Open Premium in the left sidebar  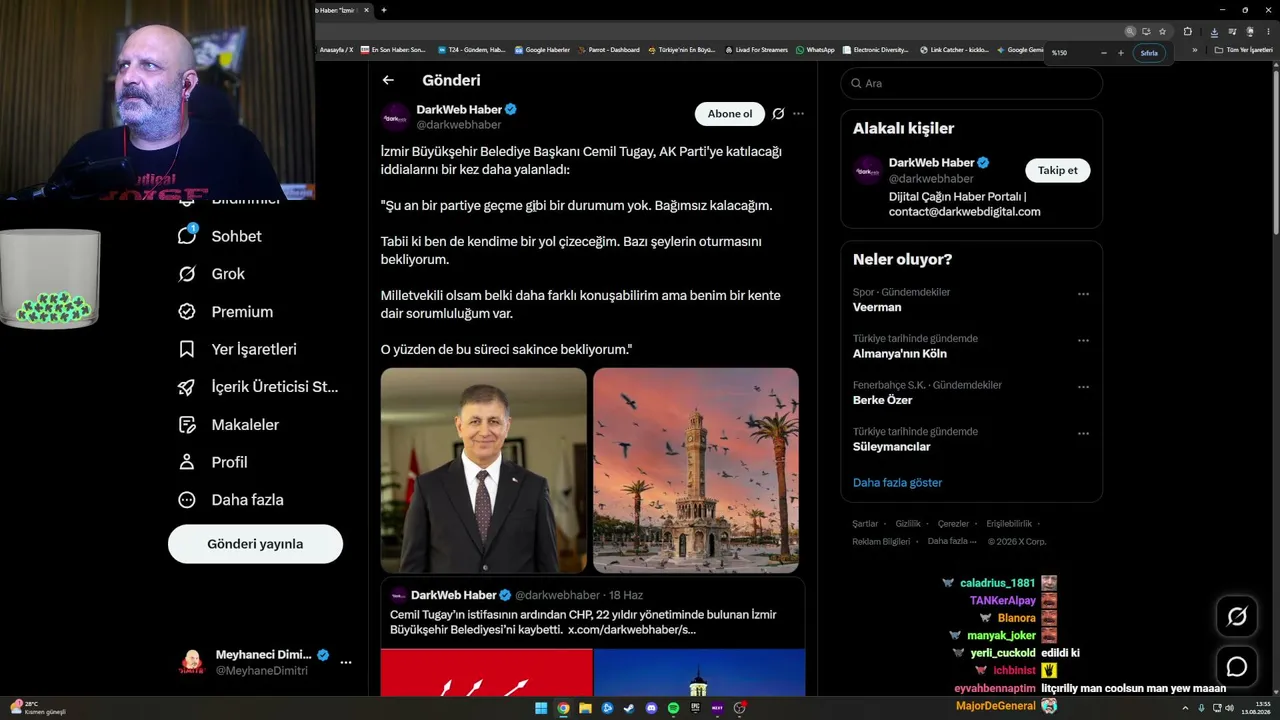point(226,312)
